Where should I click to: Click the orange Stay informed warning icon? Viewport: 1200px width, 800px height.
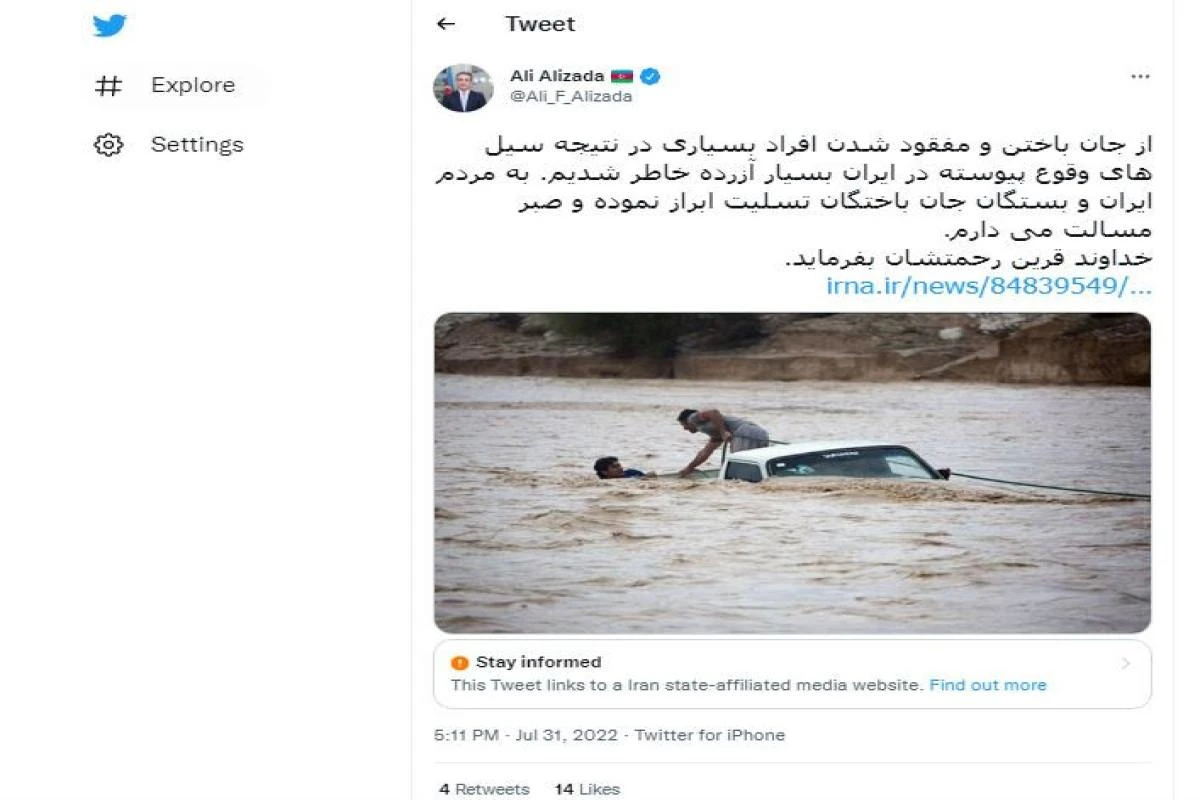(459, 662)
